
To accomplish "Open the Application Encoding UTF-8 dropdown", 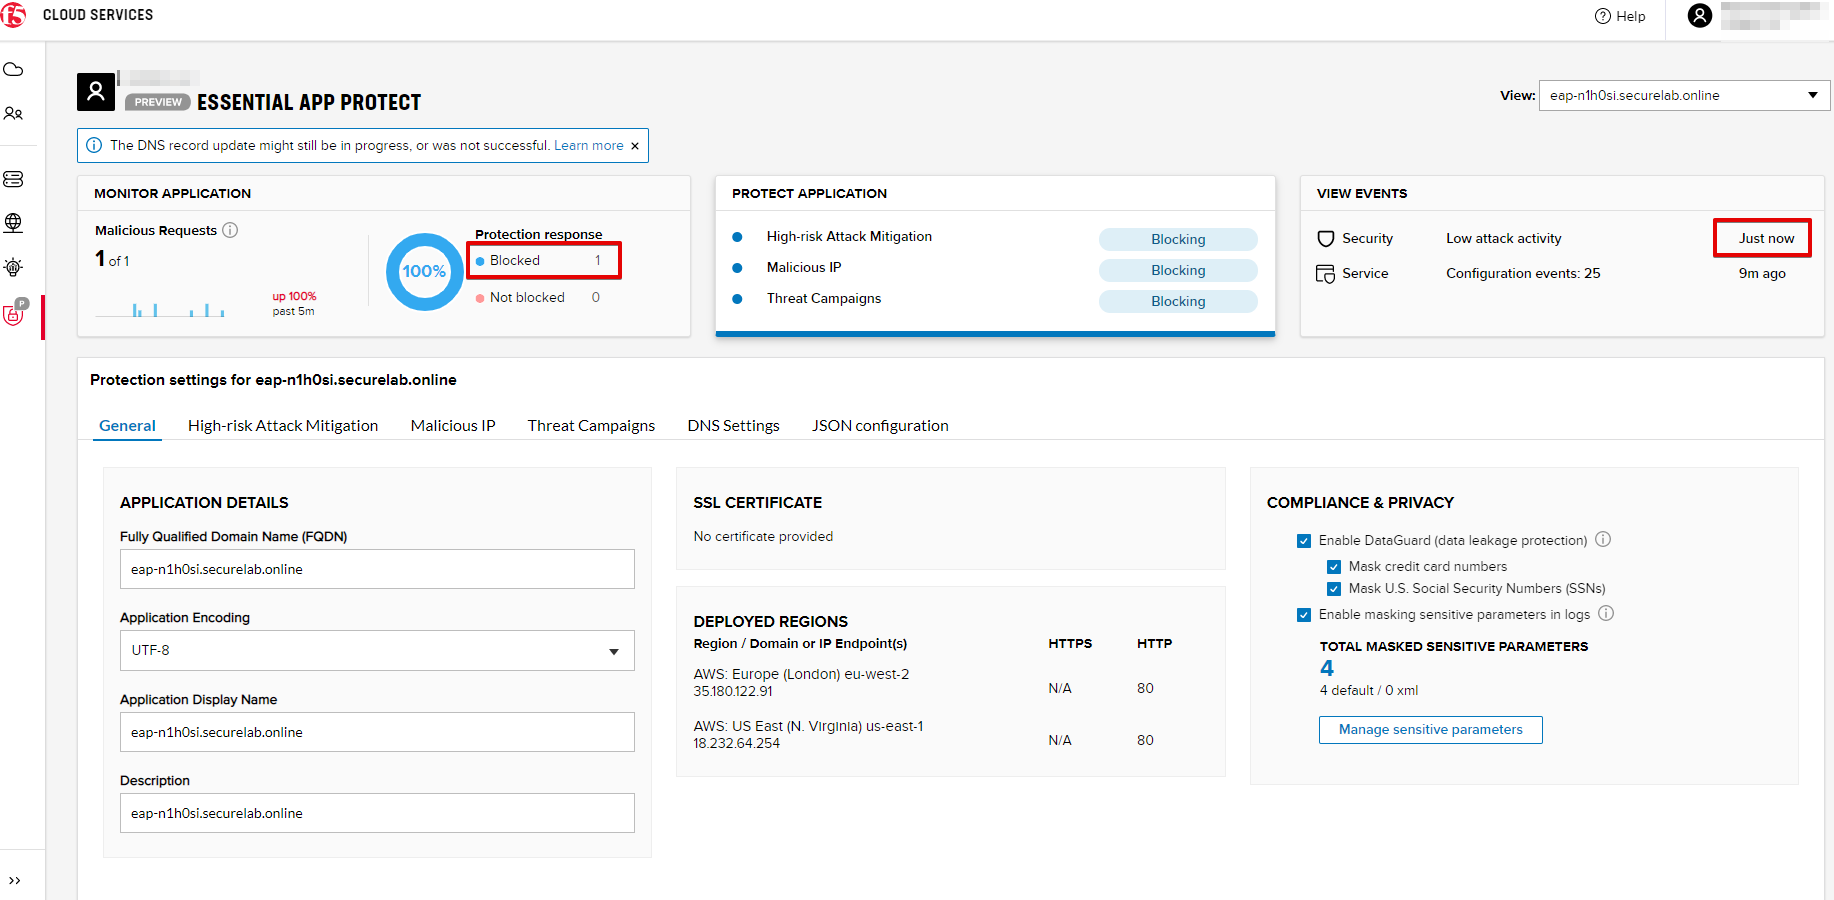I will click(377, 650).
